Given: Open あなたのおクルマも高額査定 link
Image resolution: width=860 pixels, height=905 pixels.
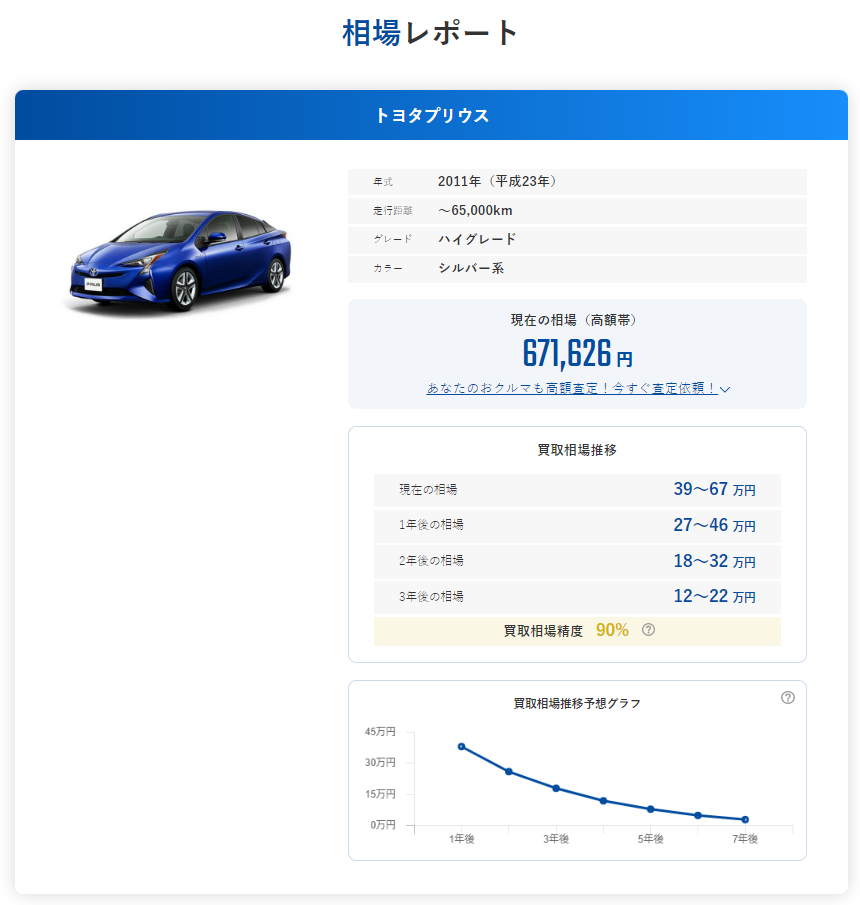Looking at the screenshot, I should pyautogui.click(x=572, y=388).
